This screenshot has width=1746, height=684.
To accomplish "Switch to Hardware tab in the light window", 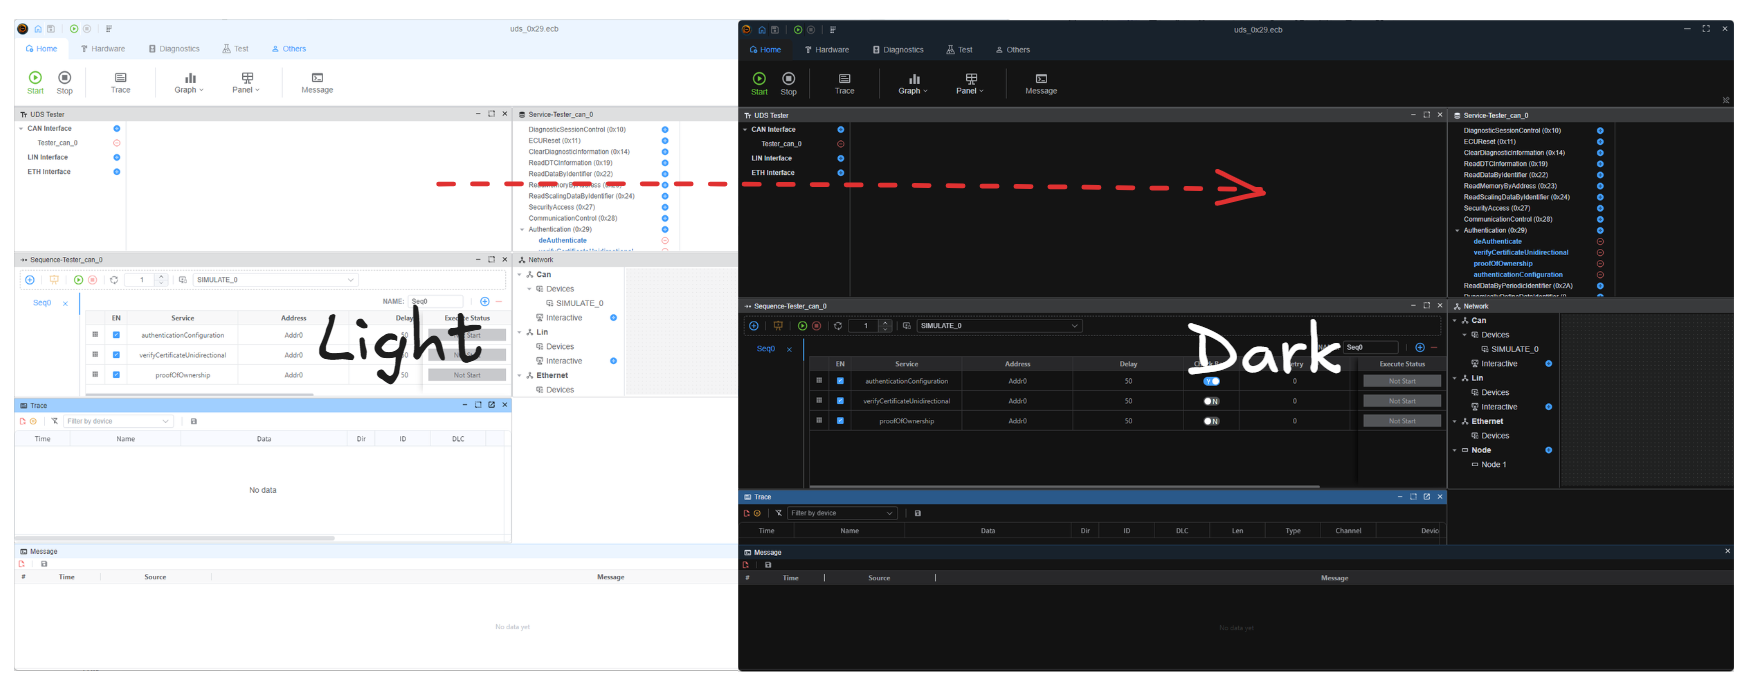I will click(103, 49).
